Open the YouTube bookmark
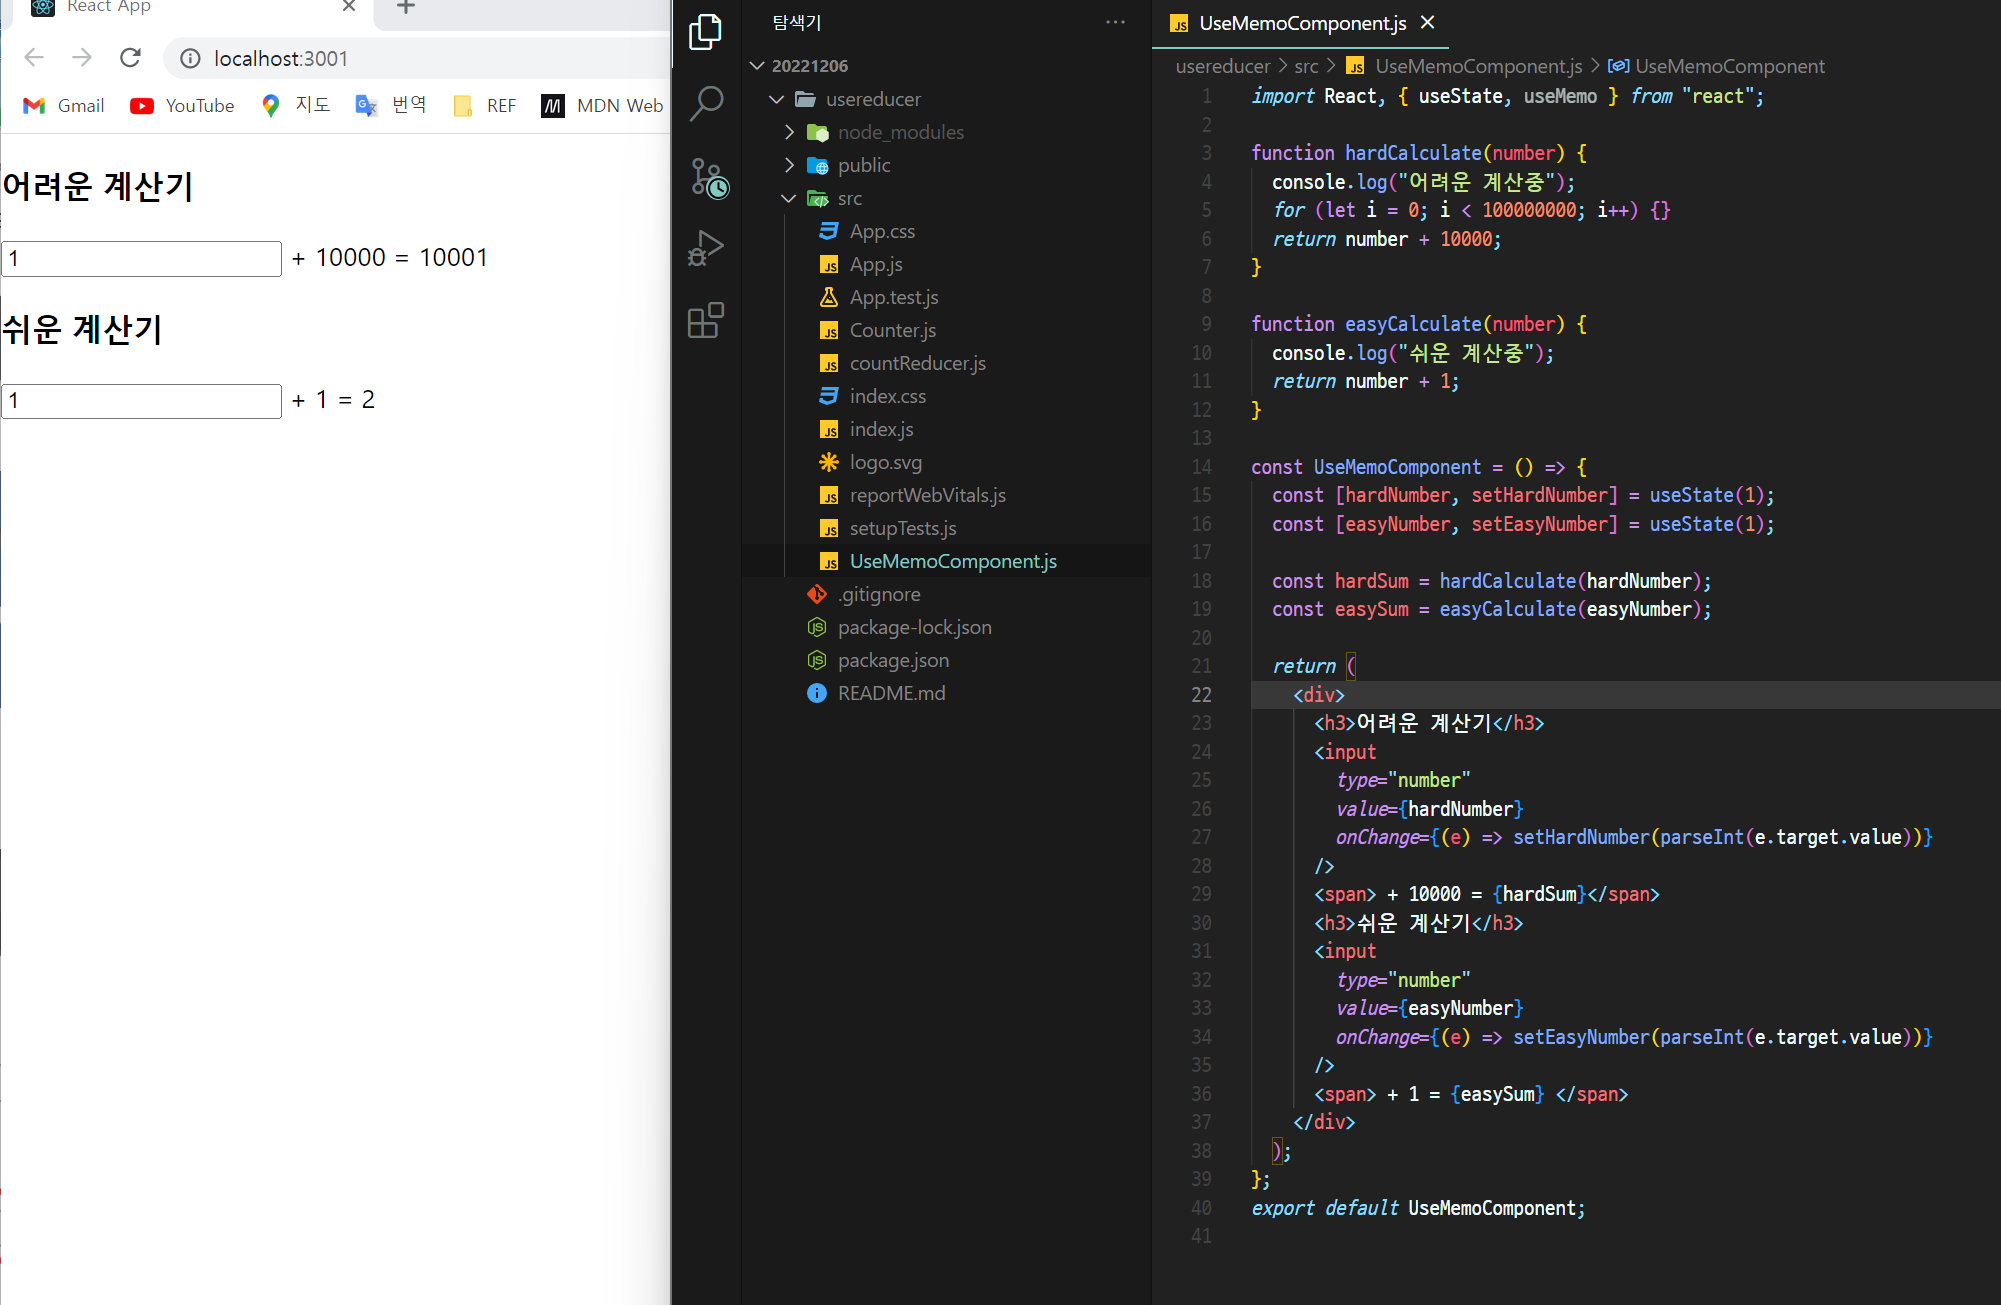 [x=182, y=106]
